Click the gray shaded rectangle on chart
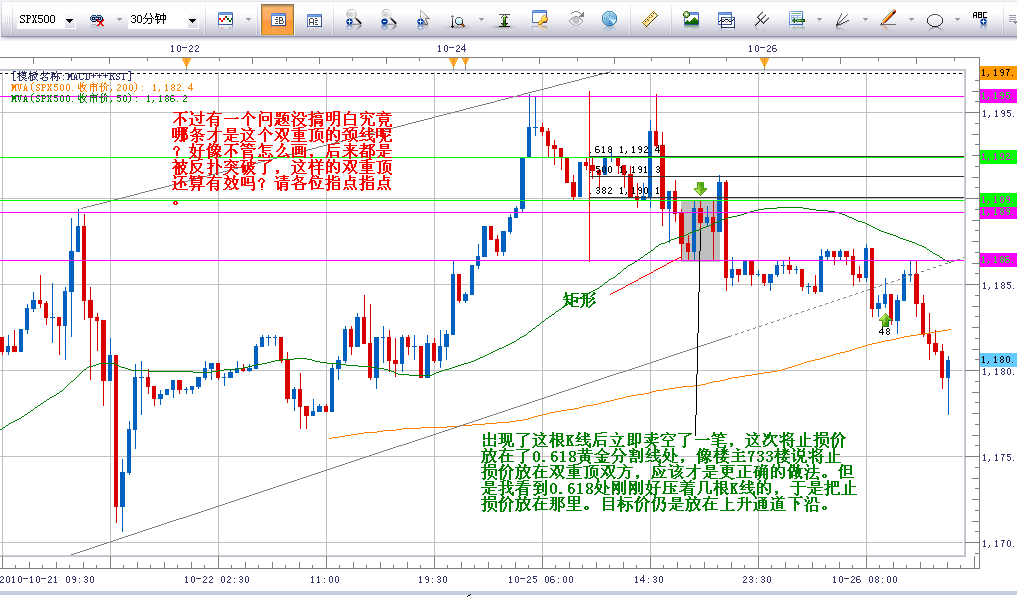The width and height of the screenshot is (1017, 597). [700, 230]
